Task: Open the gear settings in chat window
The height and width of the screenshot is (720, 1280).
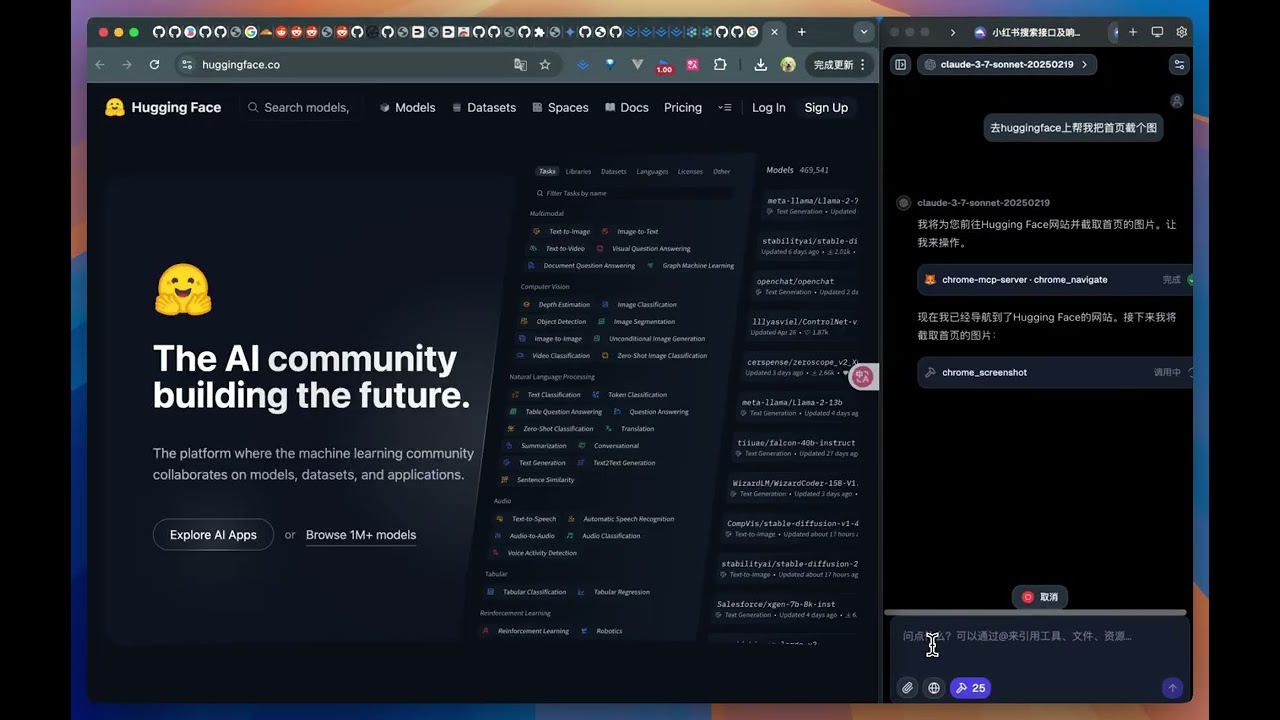Action: 1181,32
